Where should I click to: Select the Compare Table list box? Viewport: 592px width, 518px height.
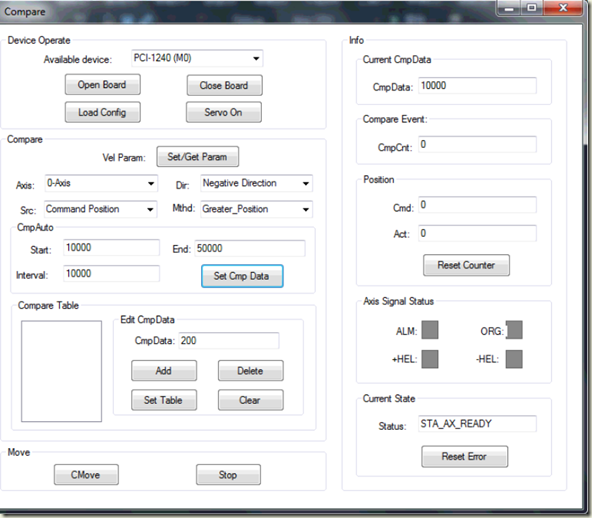coord(62,371)
